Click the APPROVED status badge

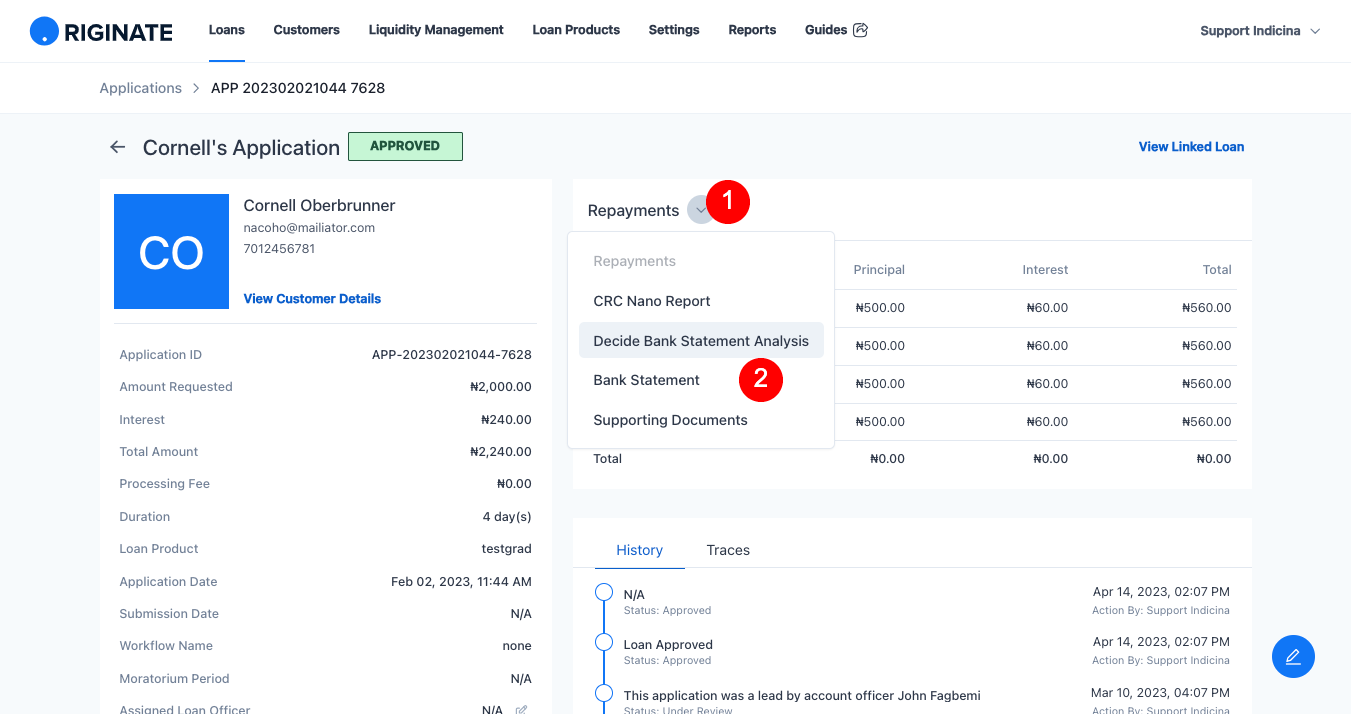point(405,146)
